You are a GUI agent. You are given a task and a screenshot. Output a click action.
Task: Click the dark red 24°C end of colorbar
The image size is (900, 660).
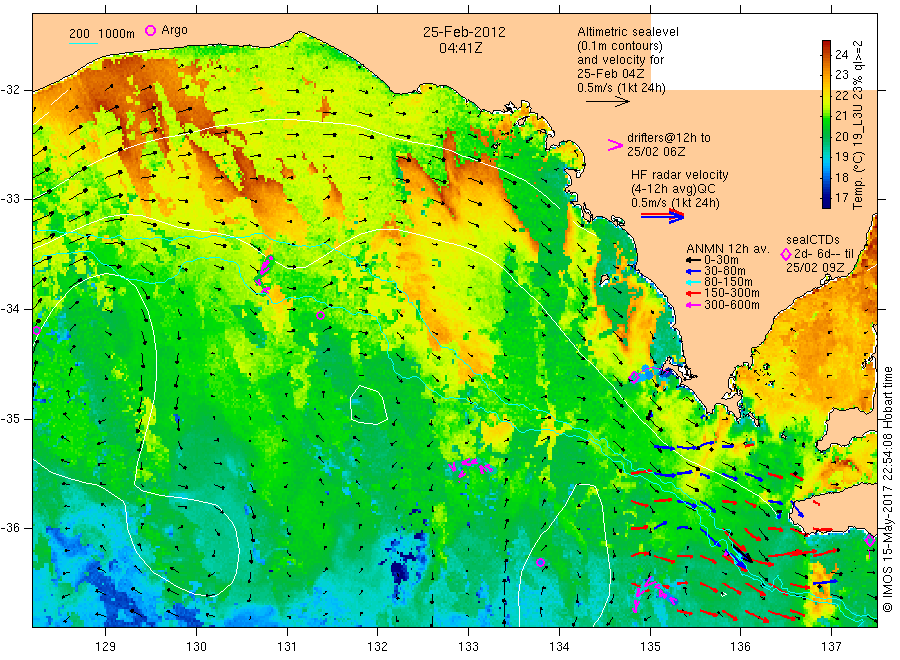click(x=826, y=44)
